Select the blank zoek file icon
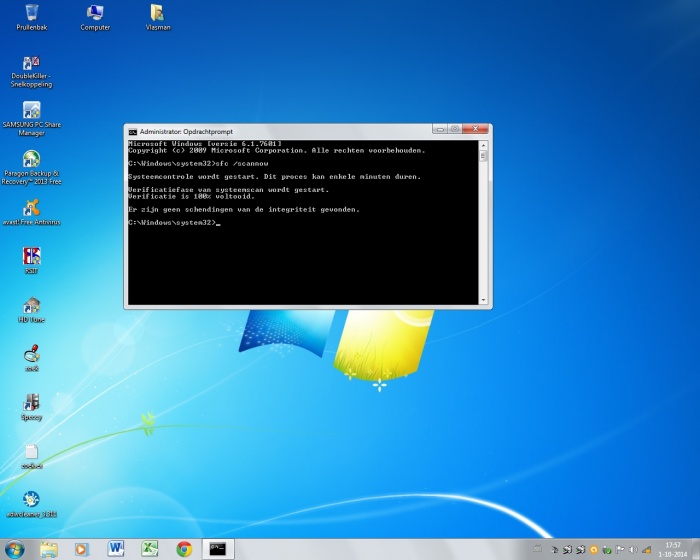 (31, 456)
